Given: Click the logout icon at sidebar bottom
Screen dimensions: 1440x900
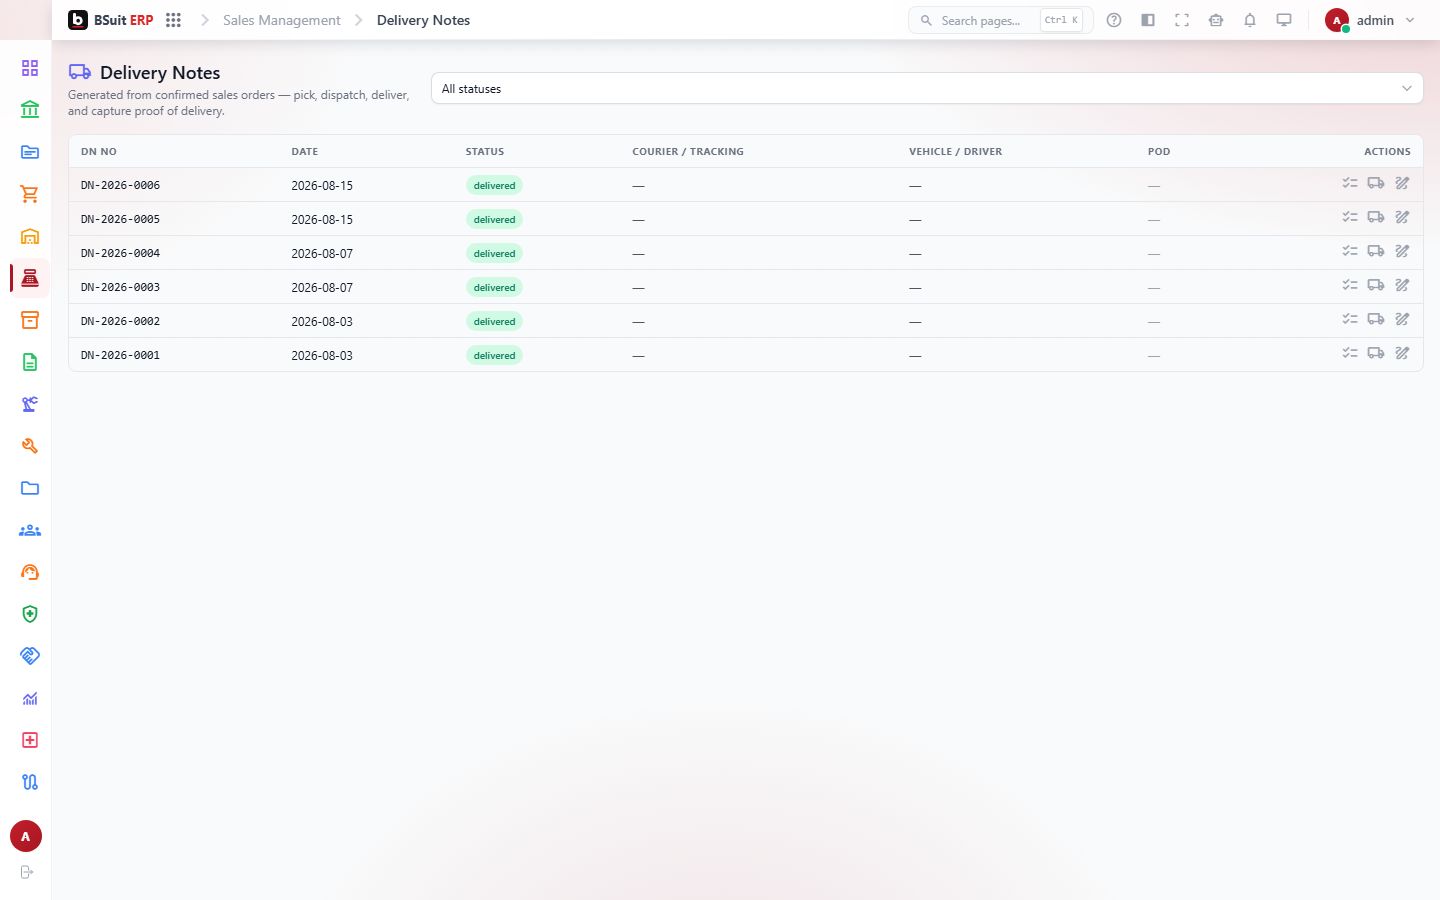Looking at the screenshot, I should [27, 872].
